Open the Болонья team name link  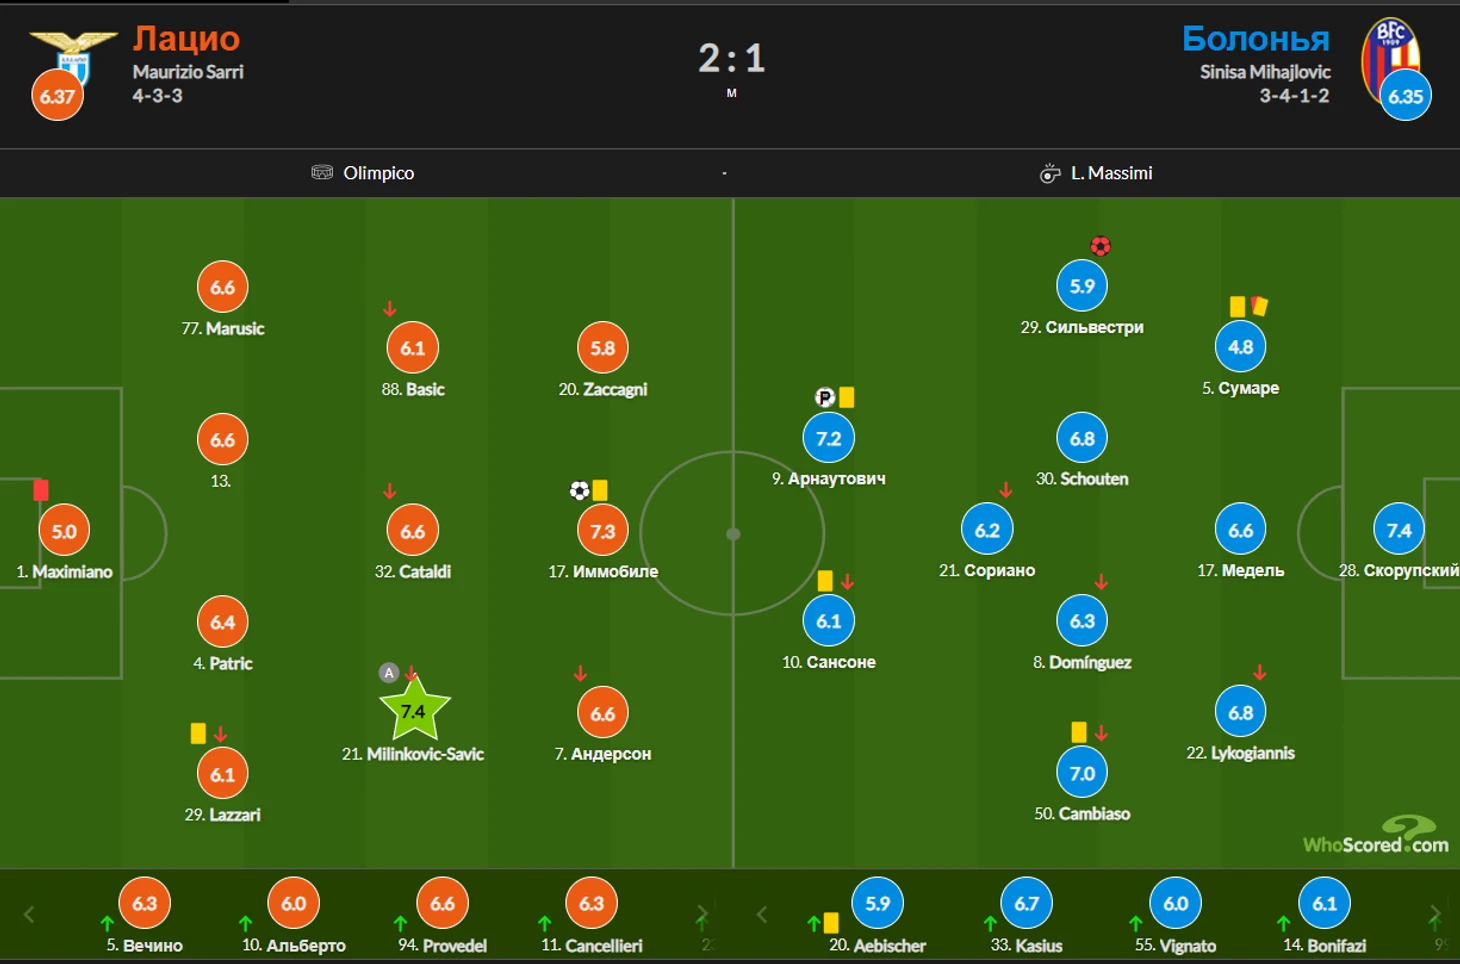click(1255, 38)
